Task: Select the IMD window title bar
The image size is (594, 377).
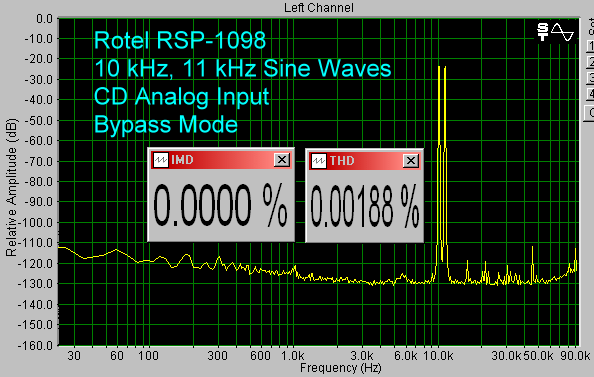Action: coord(220,160)
